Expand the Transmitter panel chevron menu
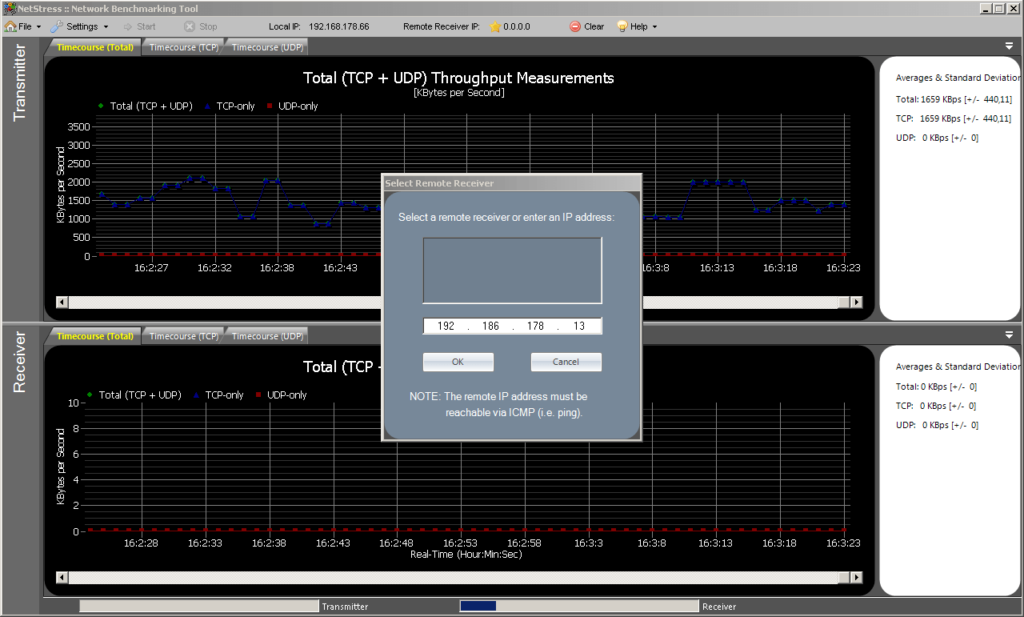 [x=1011, y=45]
